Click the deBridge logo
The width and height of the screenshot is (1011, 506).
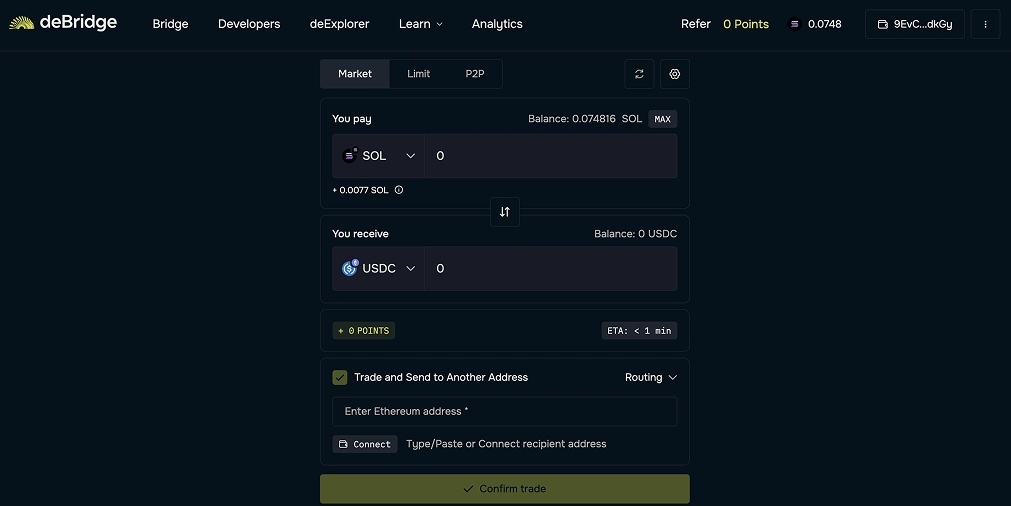(63, 23)
